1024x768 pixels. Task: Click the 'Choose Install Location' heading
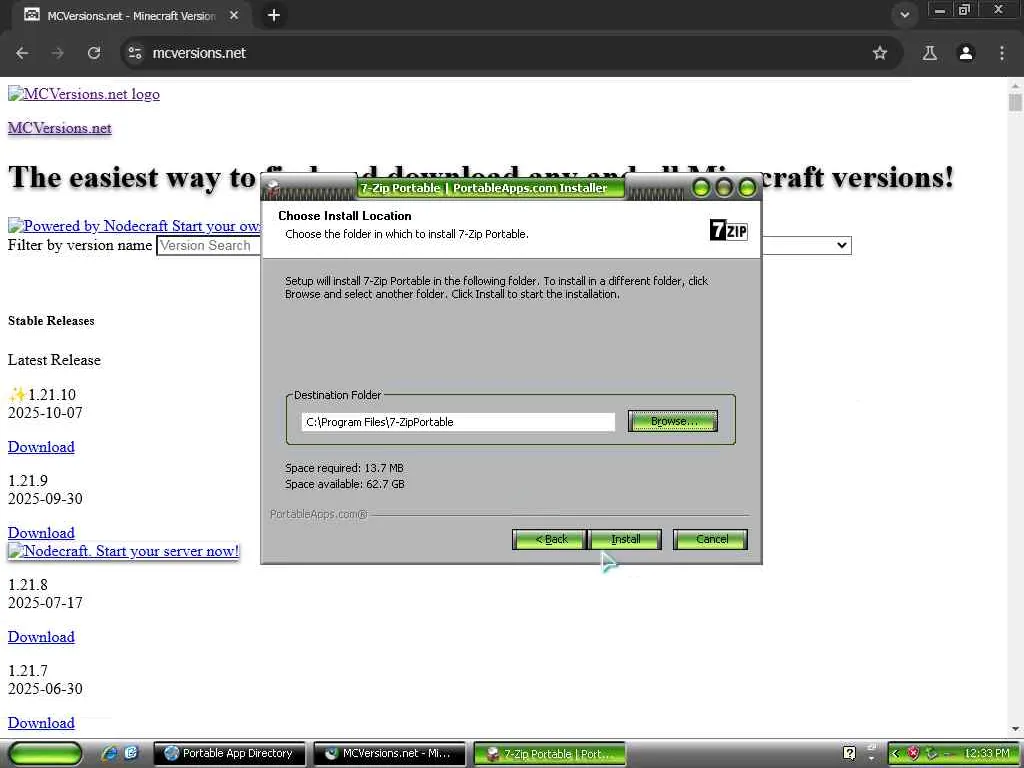345,216
